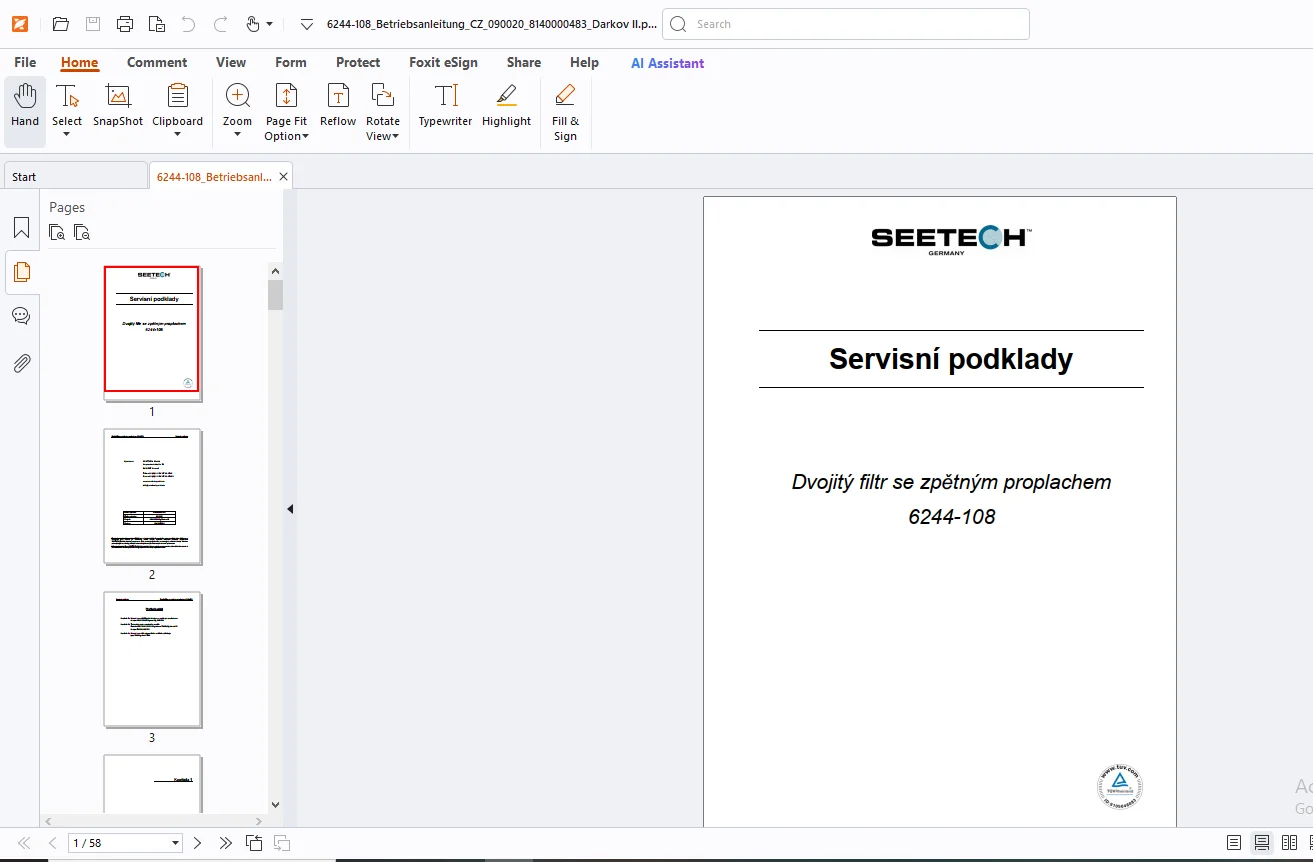1313x862 pixels.
Task: Click the Reflow tool
Action: tap(338, 105)
